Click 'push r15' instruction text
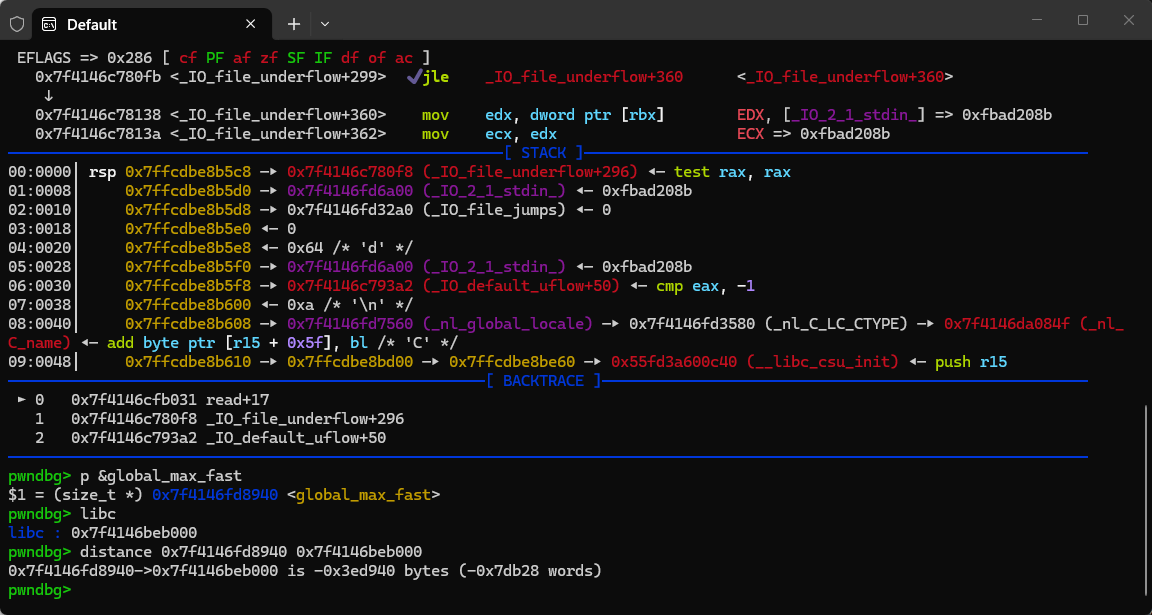The image size is (1152, 615). (971, 362)
